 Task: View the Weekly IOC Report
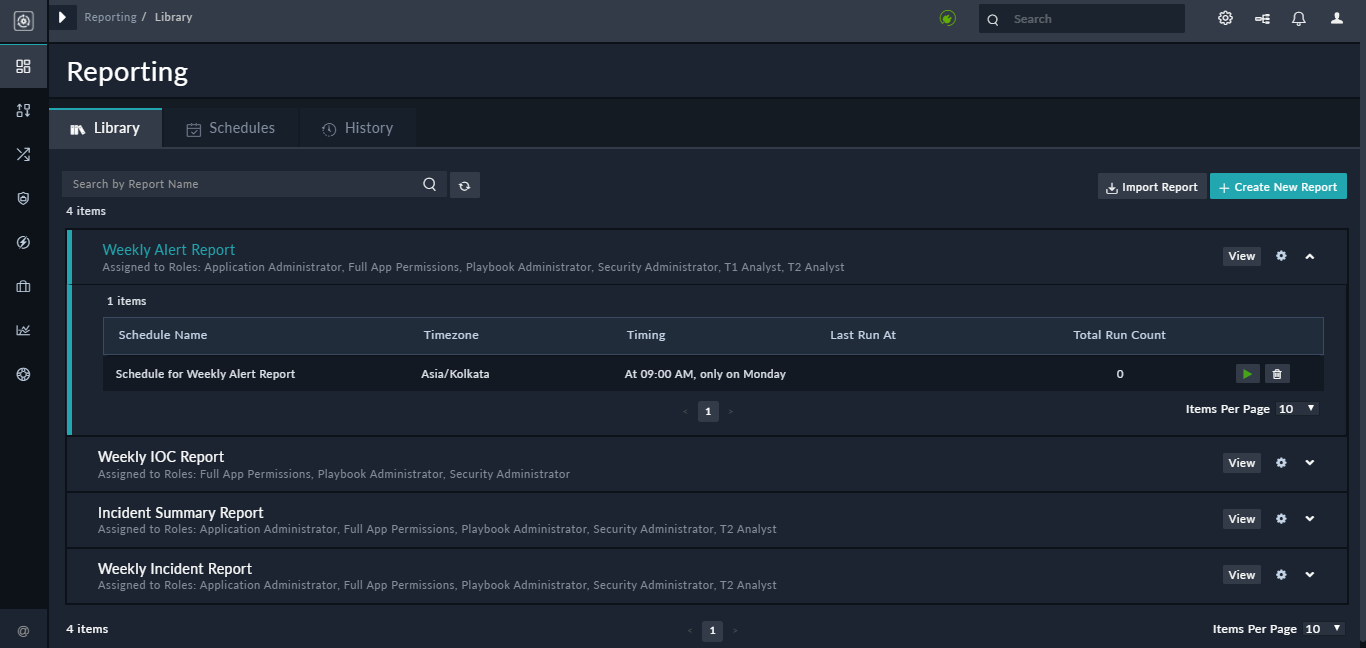(x=1242, y=463)
